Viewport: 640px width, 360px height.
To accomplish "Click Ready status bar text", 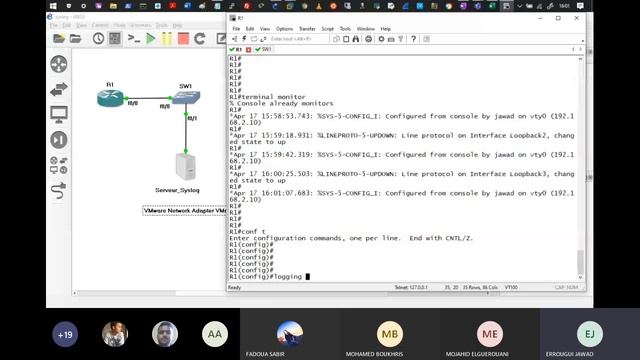I will point(235,287).
